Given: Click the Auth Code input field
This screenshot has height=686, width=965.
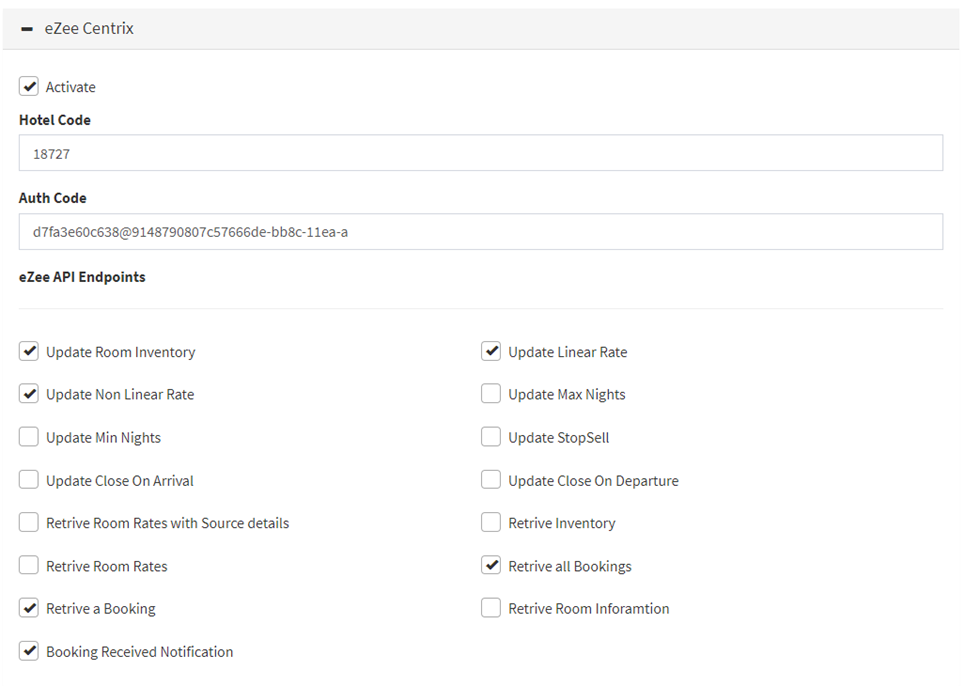Looking at the screenshot, I should [481, 232].
